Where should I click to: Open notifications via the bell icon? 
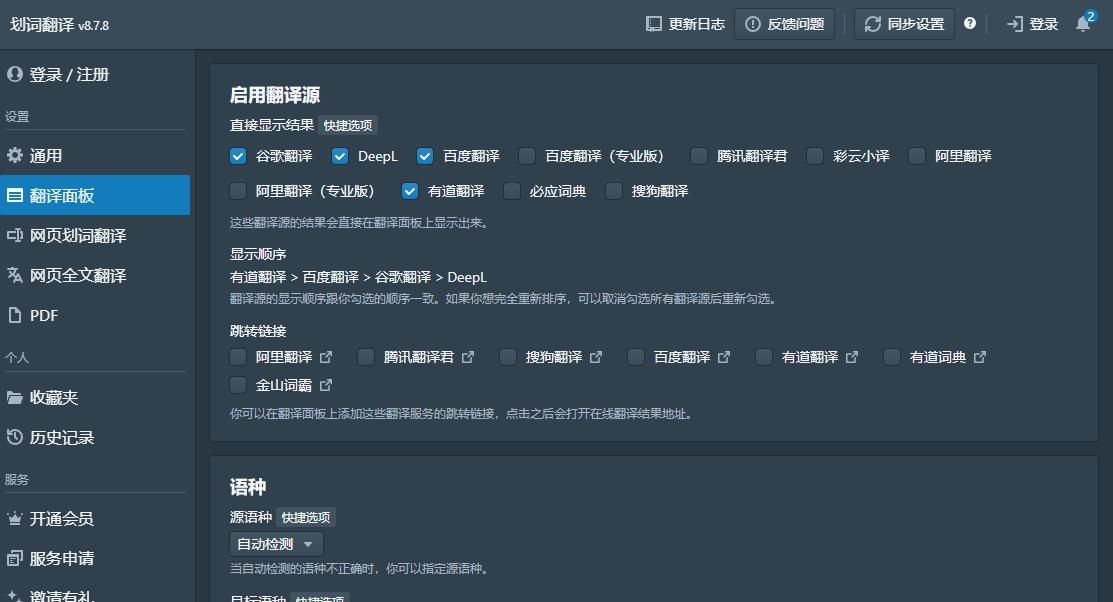[x=1082, y=24]
